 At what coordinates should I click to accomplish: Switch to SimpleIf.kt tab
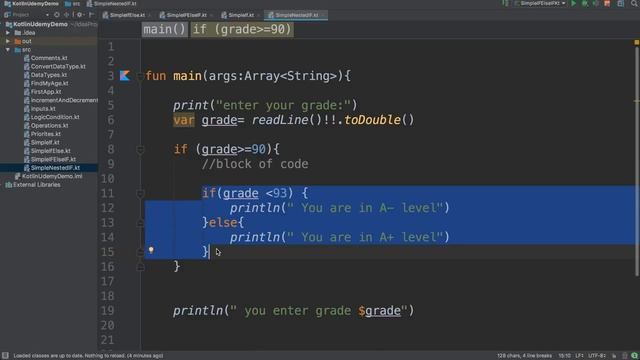(240, 15)
